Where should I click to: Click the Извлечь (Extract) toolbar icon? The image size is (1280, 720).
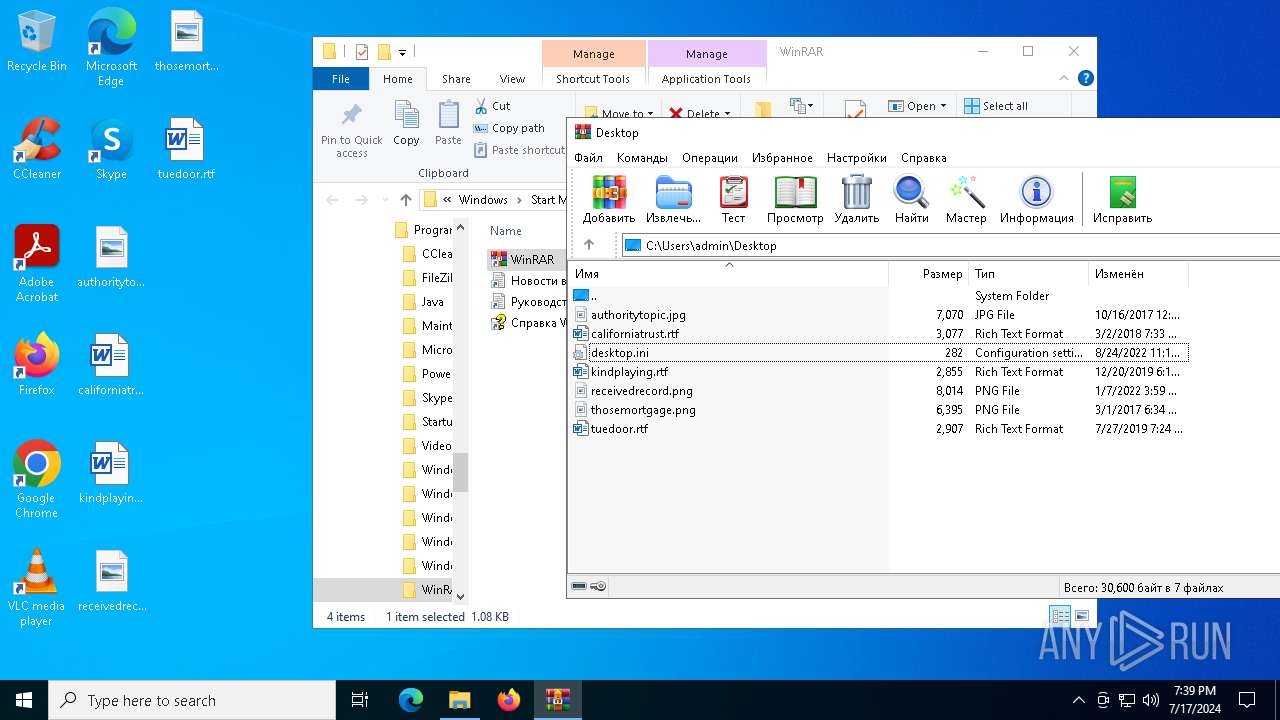(673, 199)
